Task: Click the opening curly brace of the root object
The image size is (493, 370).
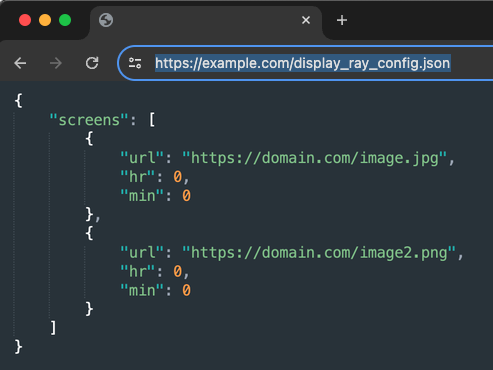Action: pos(19,101)
